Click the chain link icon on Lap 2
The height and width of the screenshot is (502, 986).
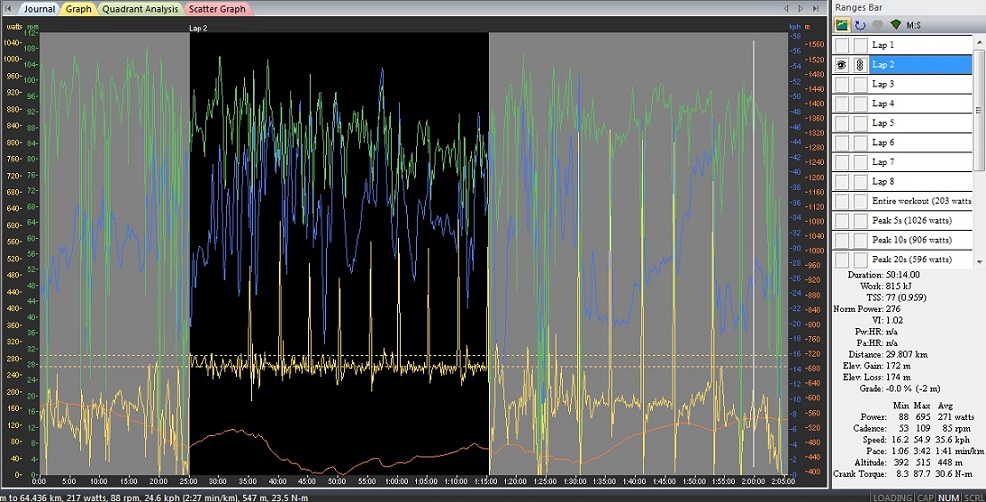859,65
